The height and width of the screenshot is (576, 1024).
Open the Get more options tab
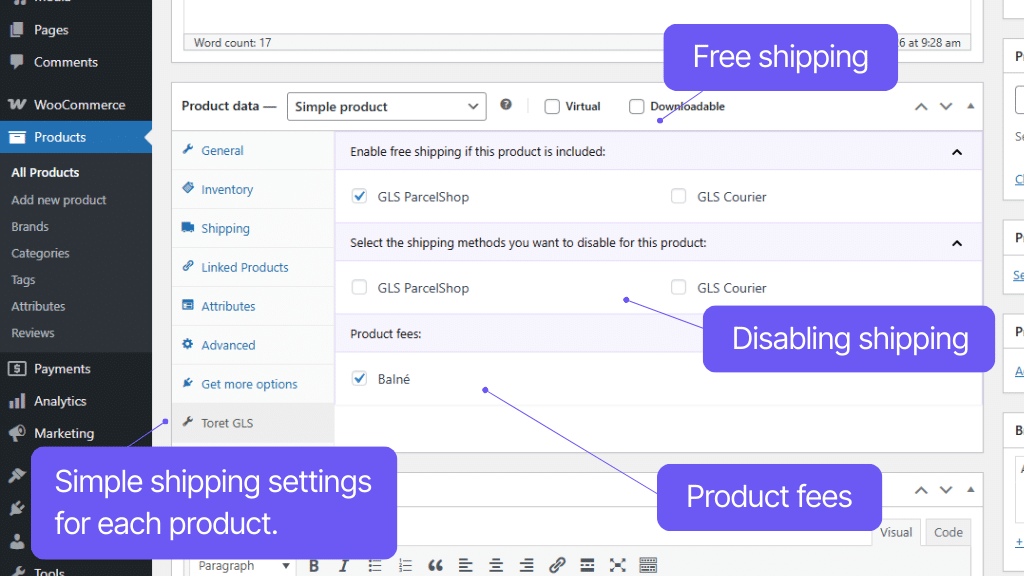click(x=253, y=384)
